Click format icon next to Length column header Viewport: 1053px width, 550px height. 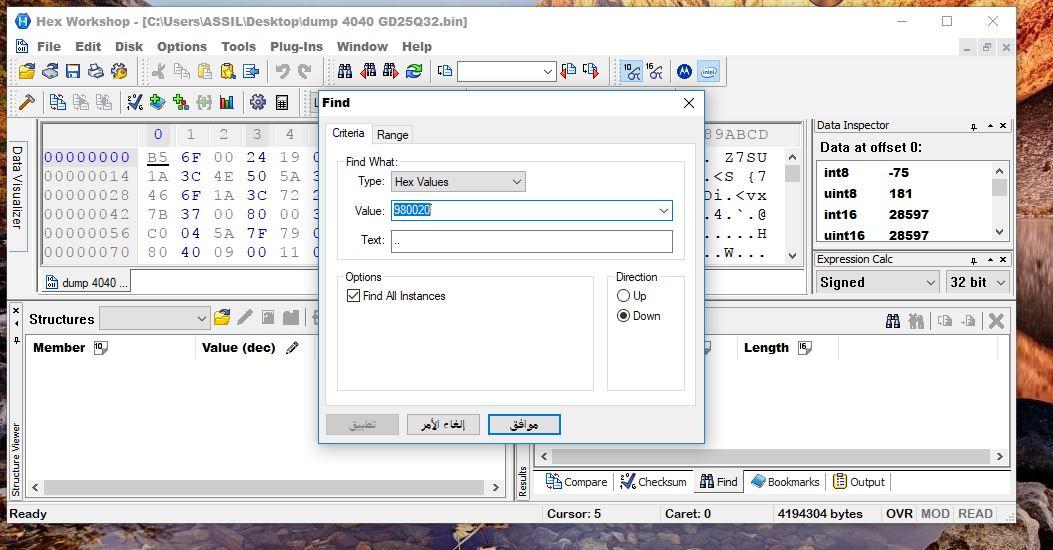pos(805,347)
